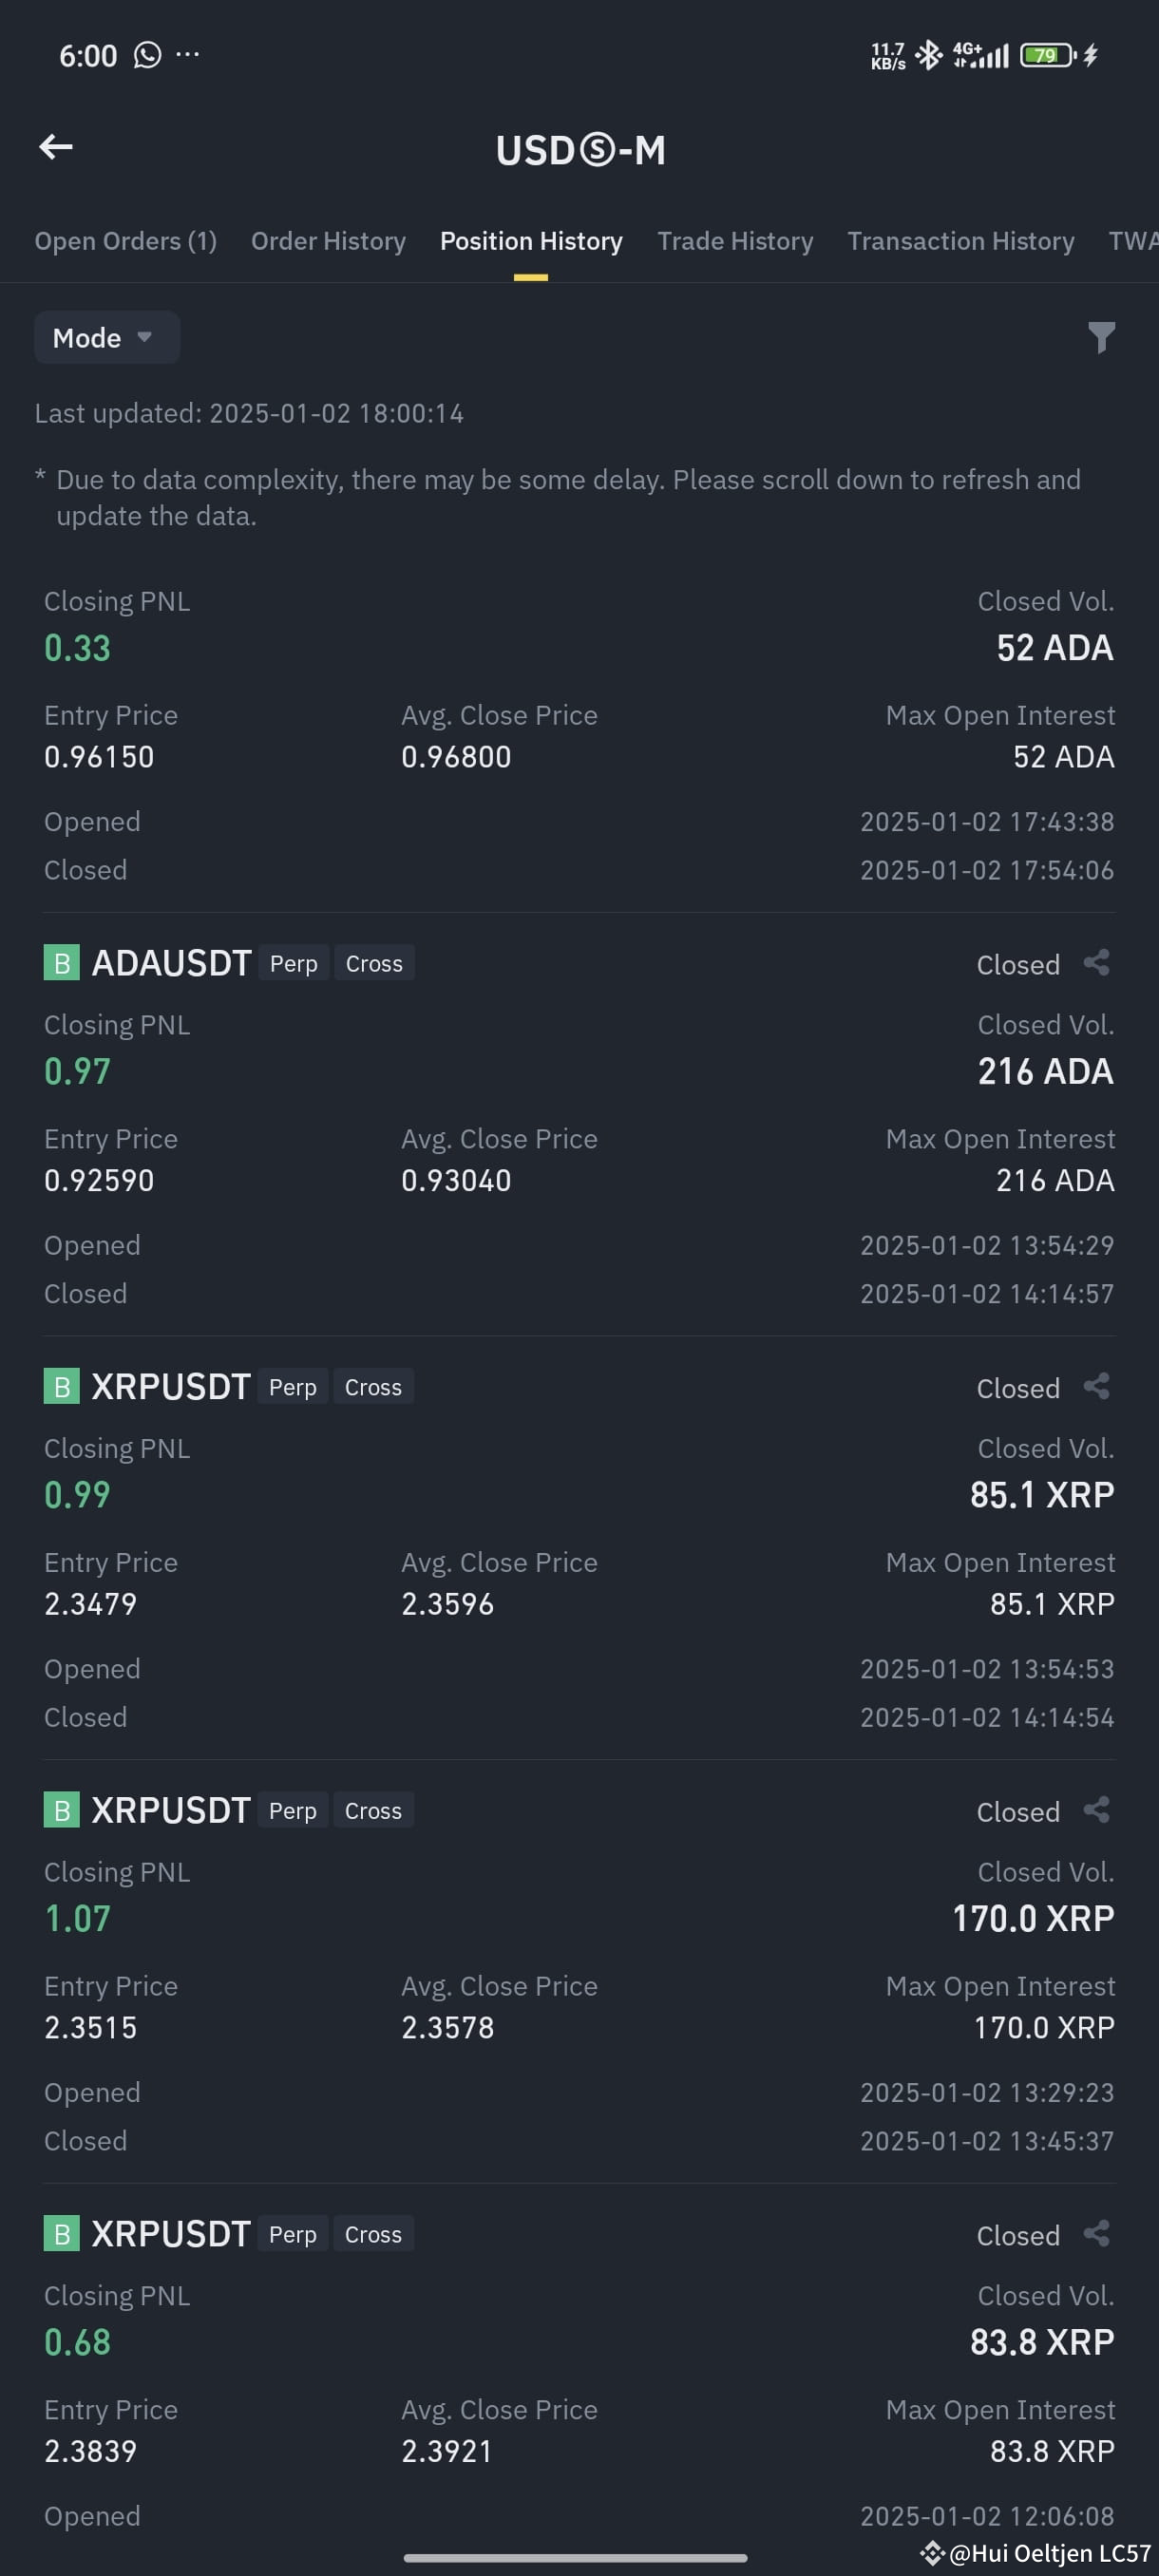Tap the bottom home gesture bar

click(x=576, y=2558)
